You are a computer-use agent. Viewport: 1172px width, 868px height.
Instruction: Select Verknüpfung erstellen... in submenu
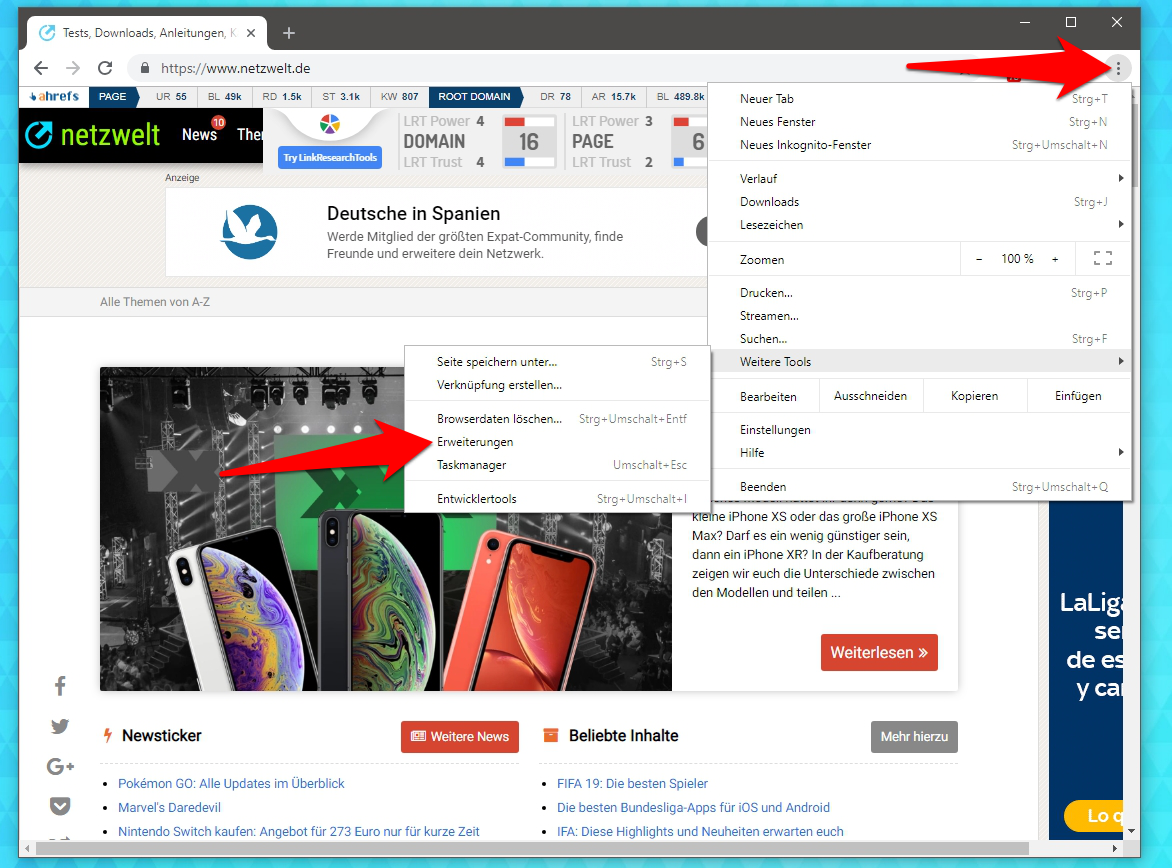point(557,385)
